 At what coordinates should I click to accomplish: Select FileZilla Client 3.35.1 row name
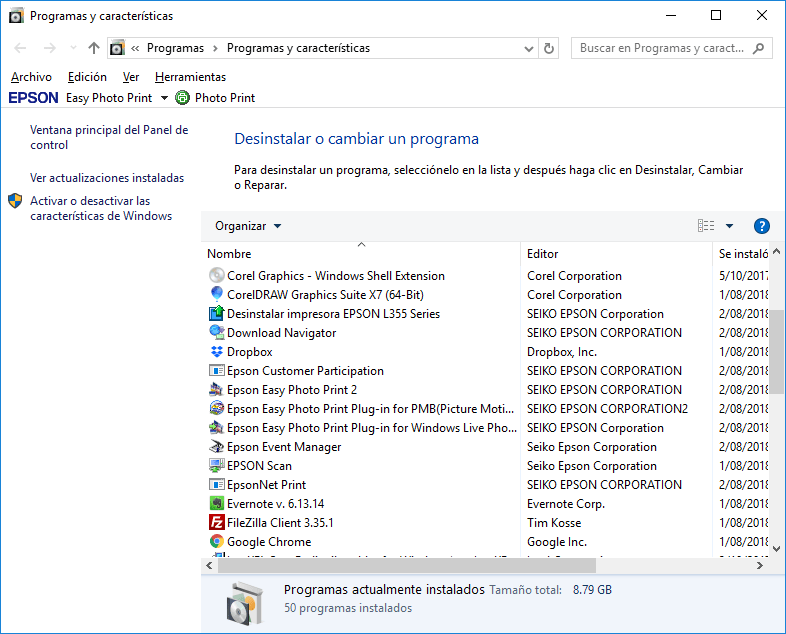tap(280, 523)
